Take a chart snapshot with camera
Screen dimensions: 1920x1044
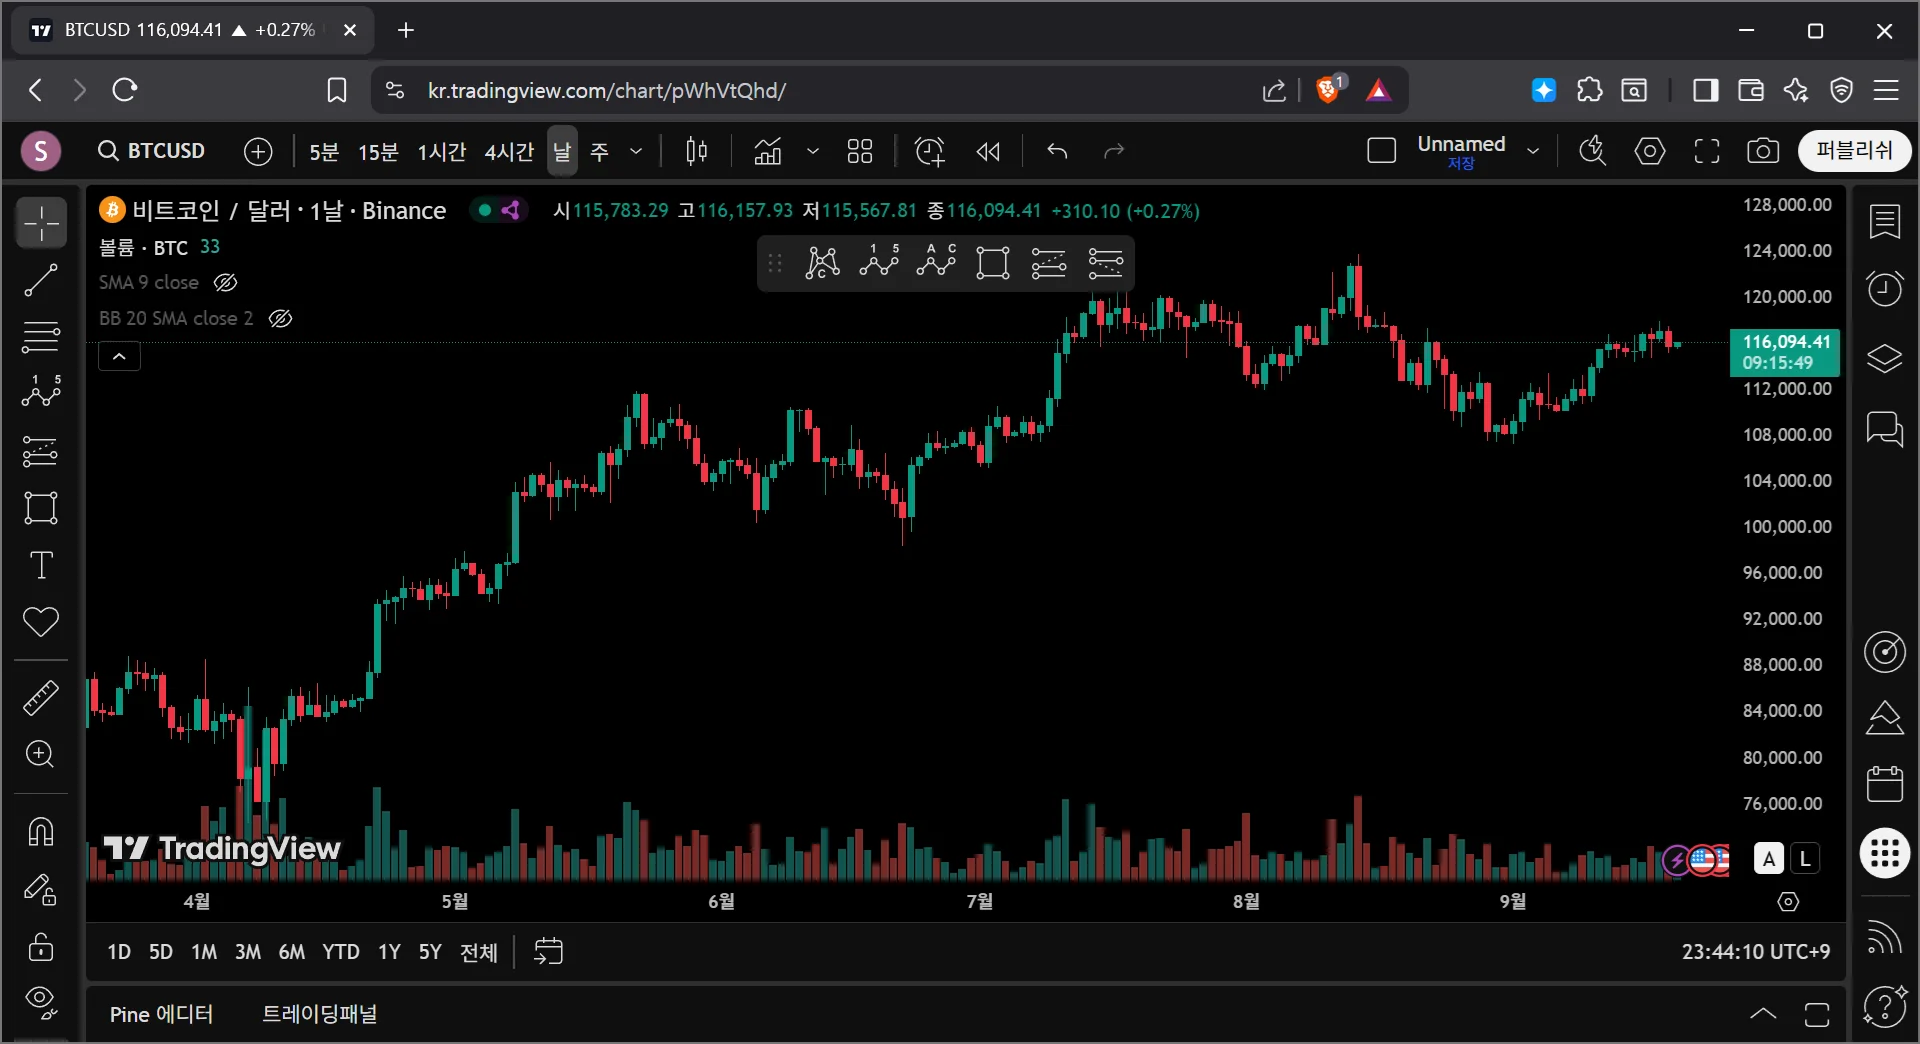pyautogui.click(x=1763, y=151)
